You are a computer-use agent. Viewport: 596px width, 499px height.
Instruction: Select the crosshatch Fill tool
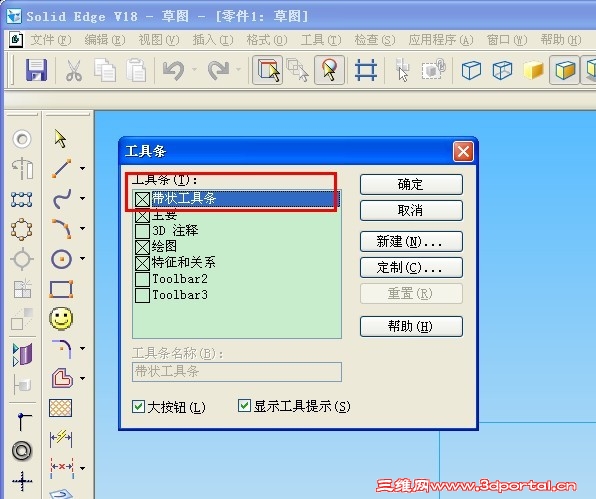(x=60, y=408)
